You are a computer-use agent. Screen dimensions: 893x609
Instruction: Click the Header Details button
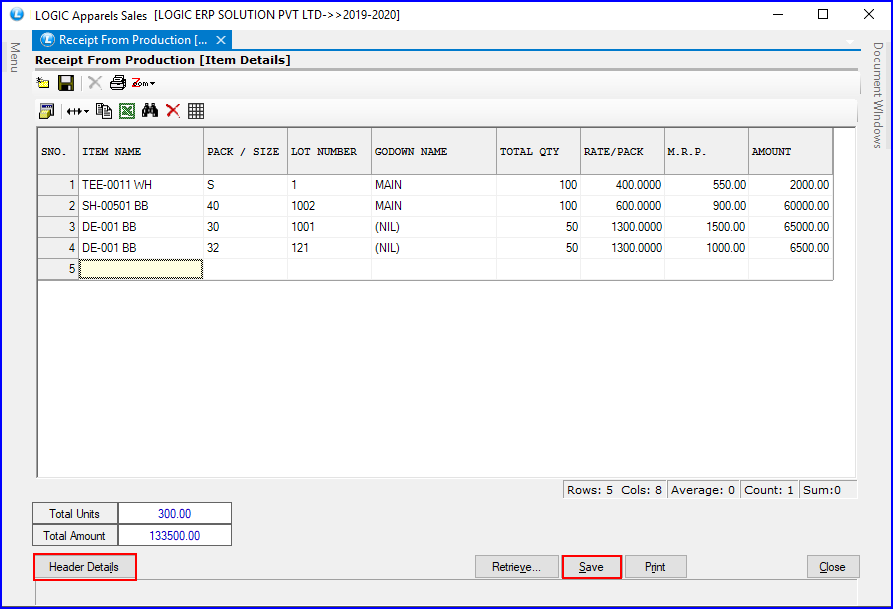pyautogui.click(x=84, y=567)
